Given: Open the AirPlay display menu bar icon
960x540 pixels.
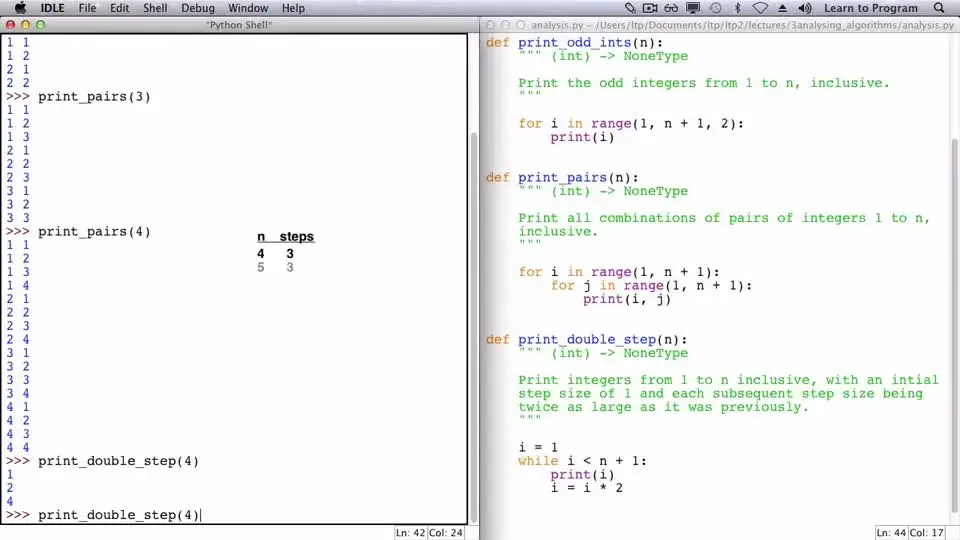Looking at the screenshot, I should 693,8.
